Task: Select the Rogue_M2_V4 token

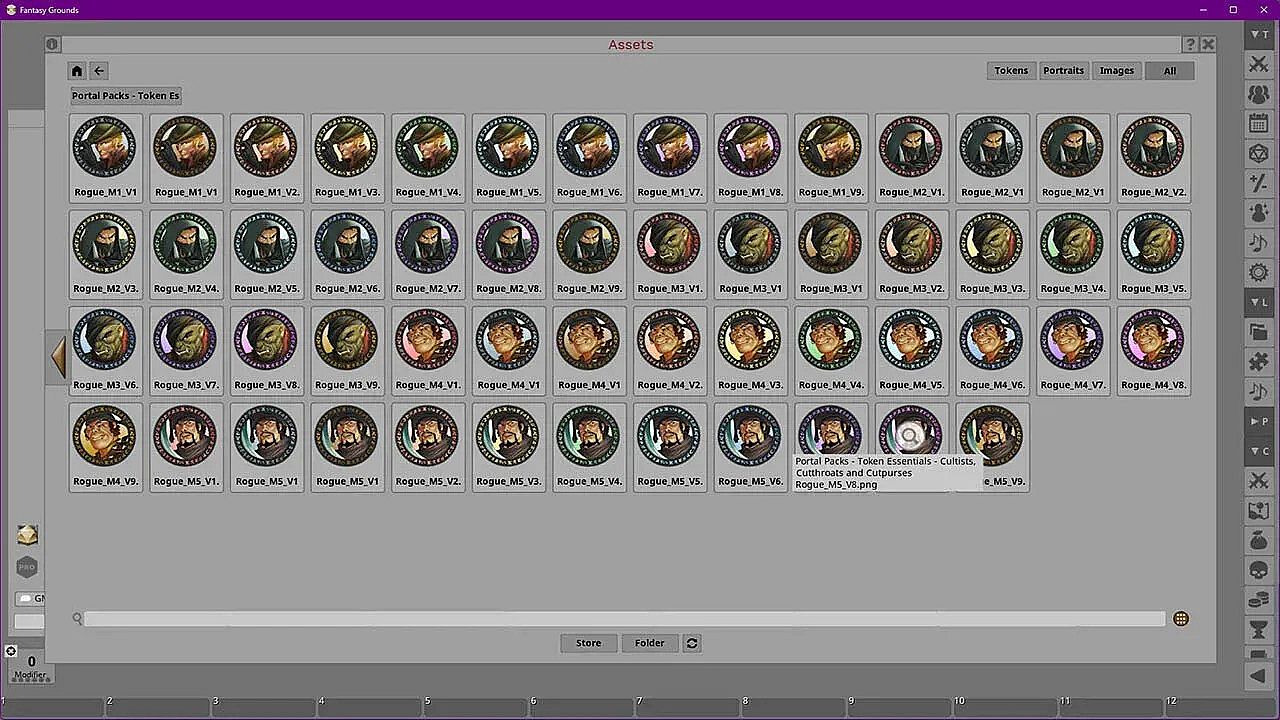Action: pos(185,254)
